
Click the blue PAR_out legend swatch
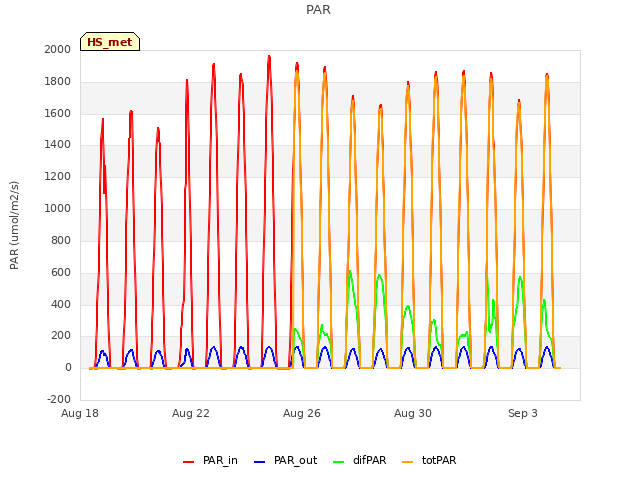(x=260, y=462)
